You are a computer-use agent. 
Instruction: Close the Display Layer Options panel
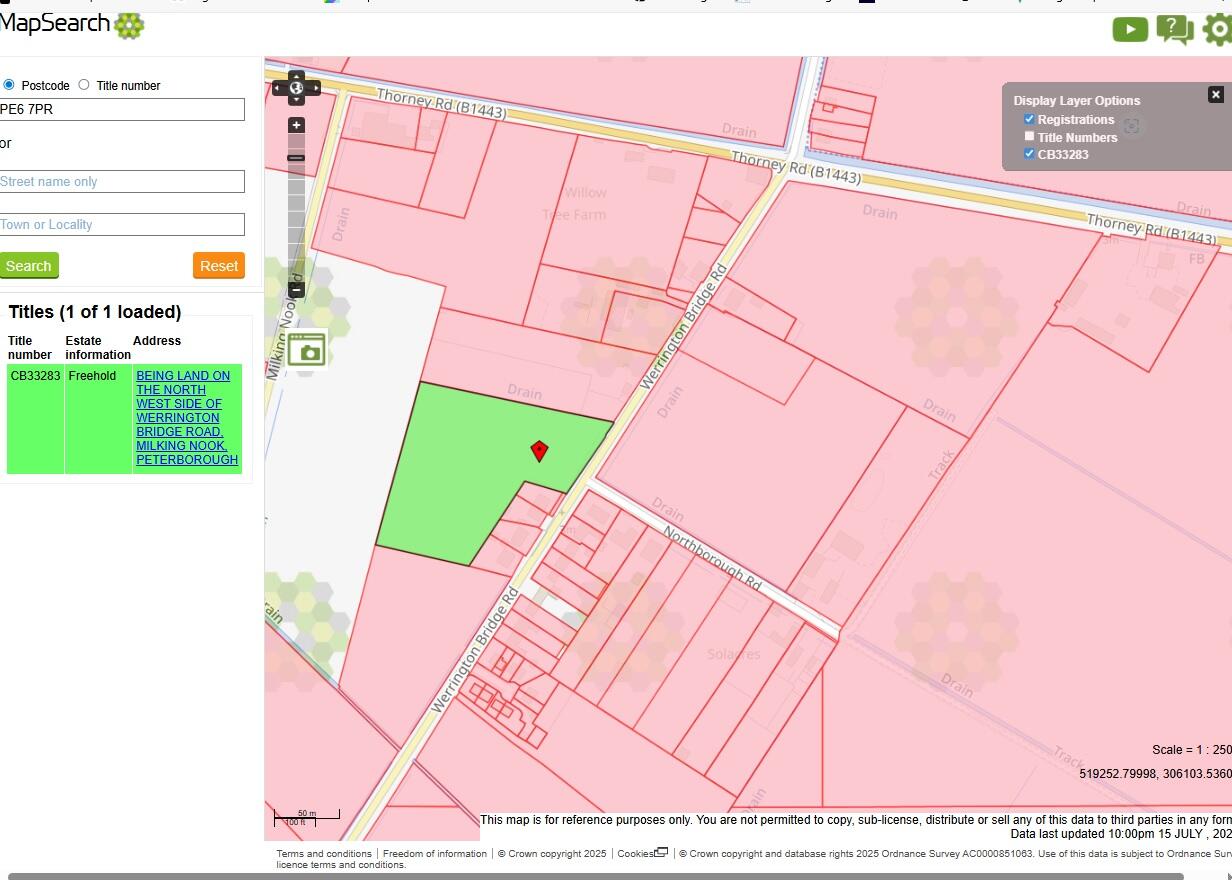click(x=1215, y=94)
